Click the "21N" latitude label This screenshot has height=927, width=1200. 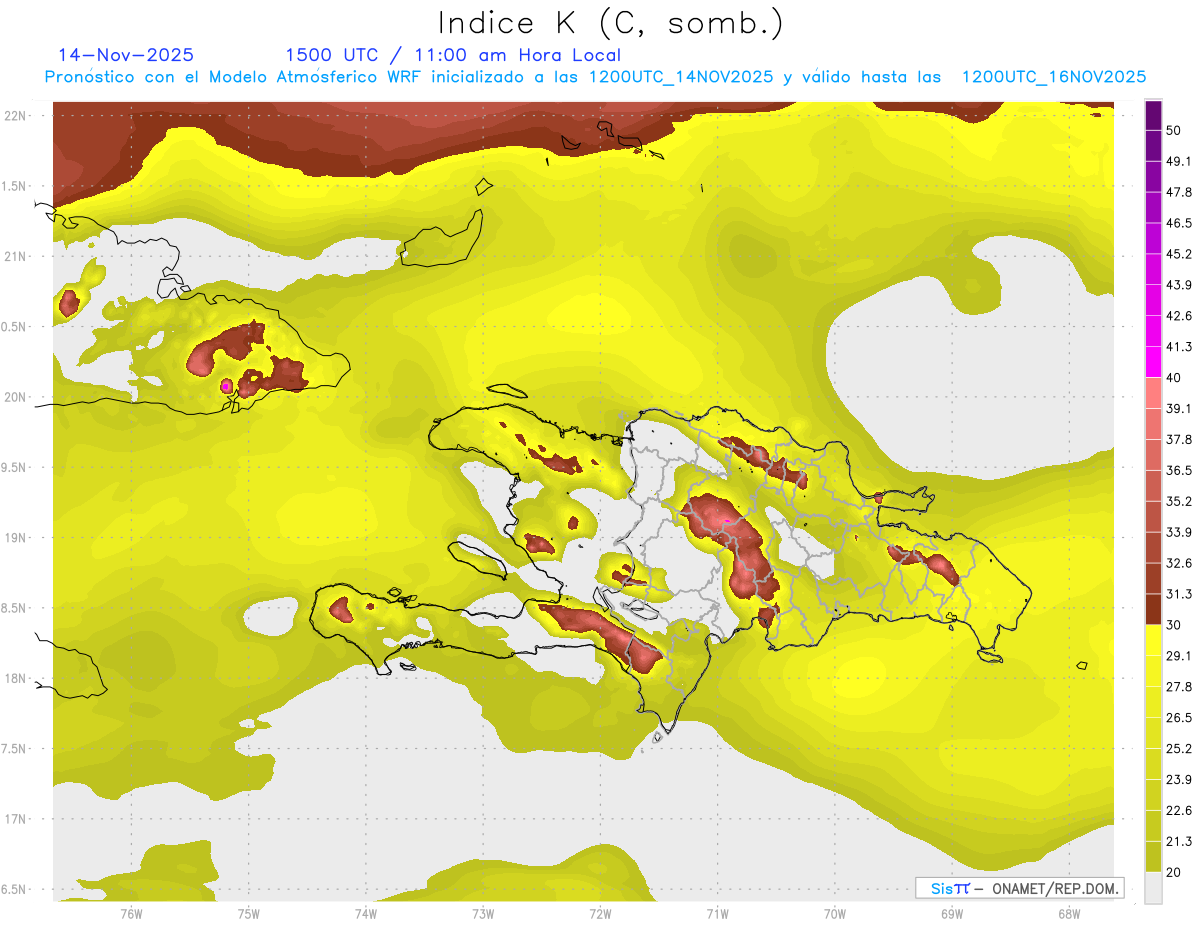point(15,256)
